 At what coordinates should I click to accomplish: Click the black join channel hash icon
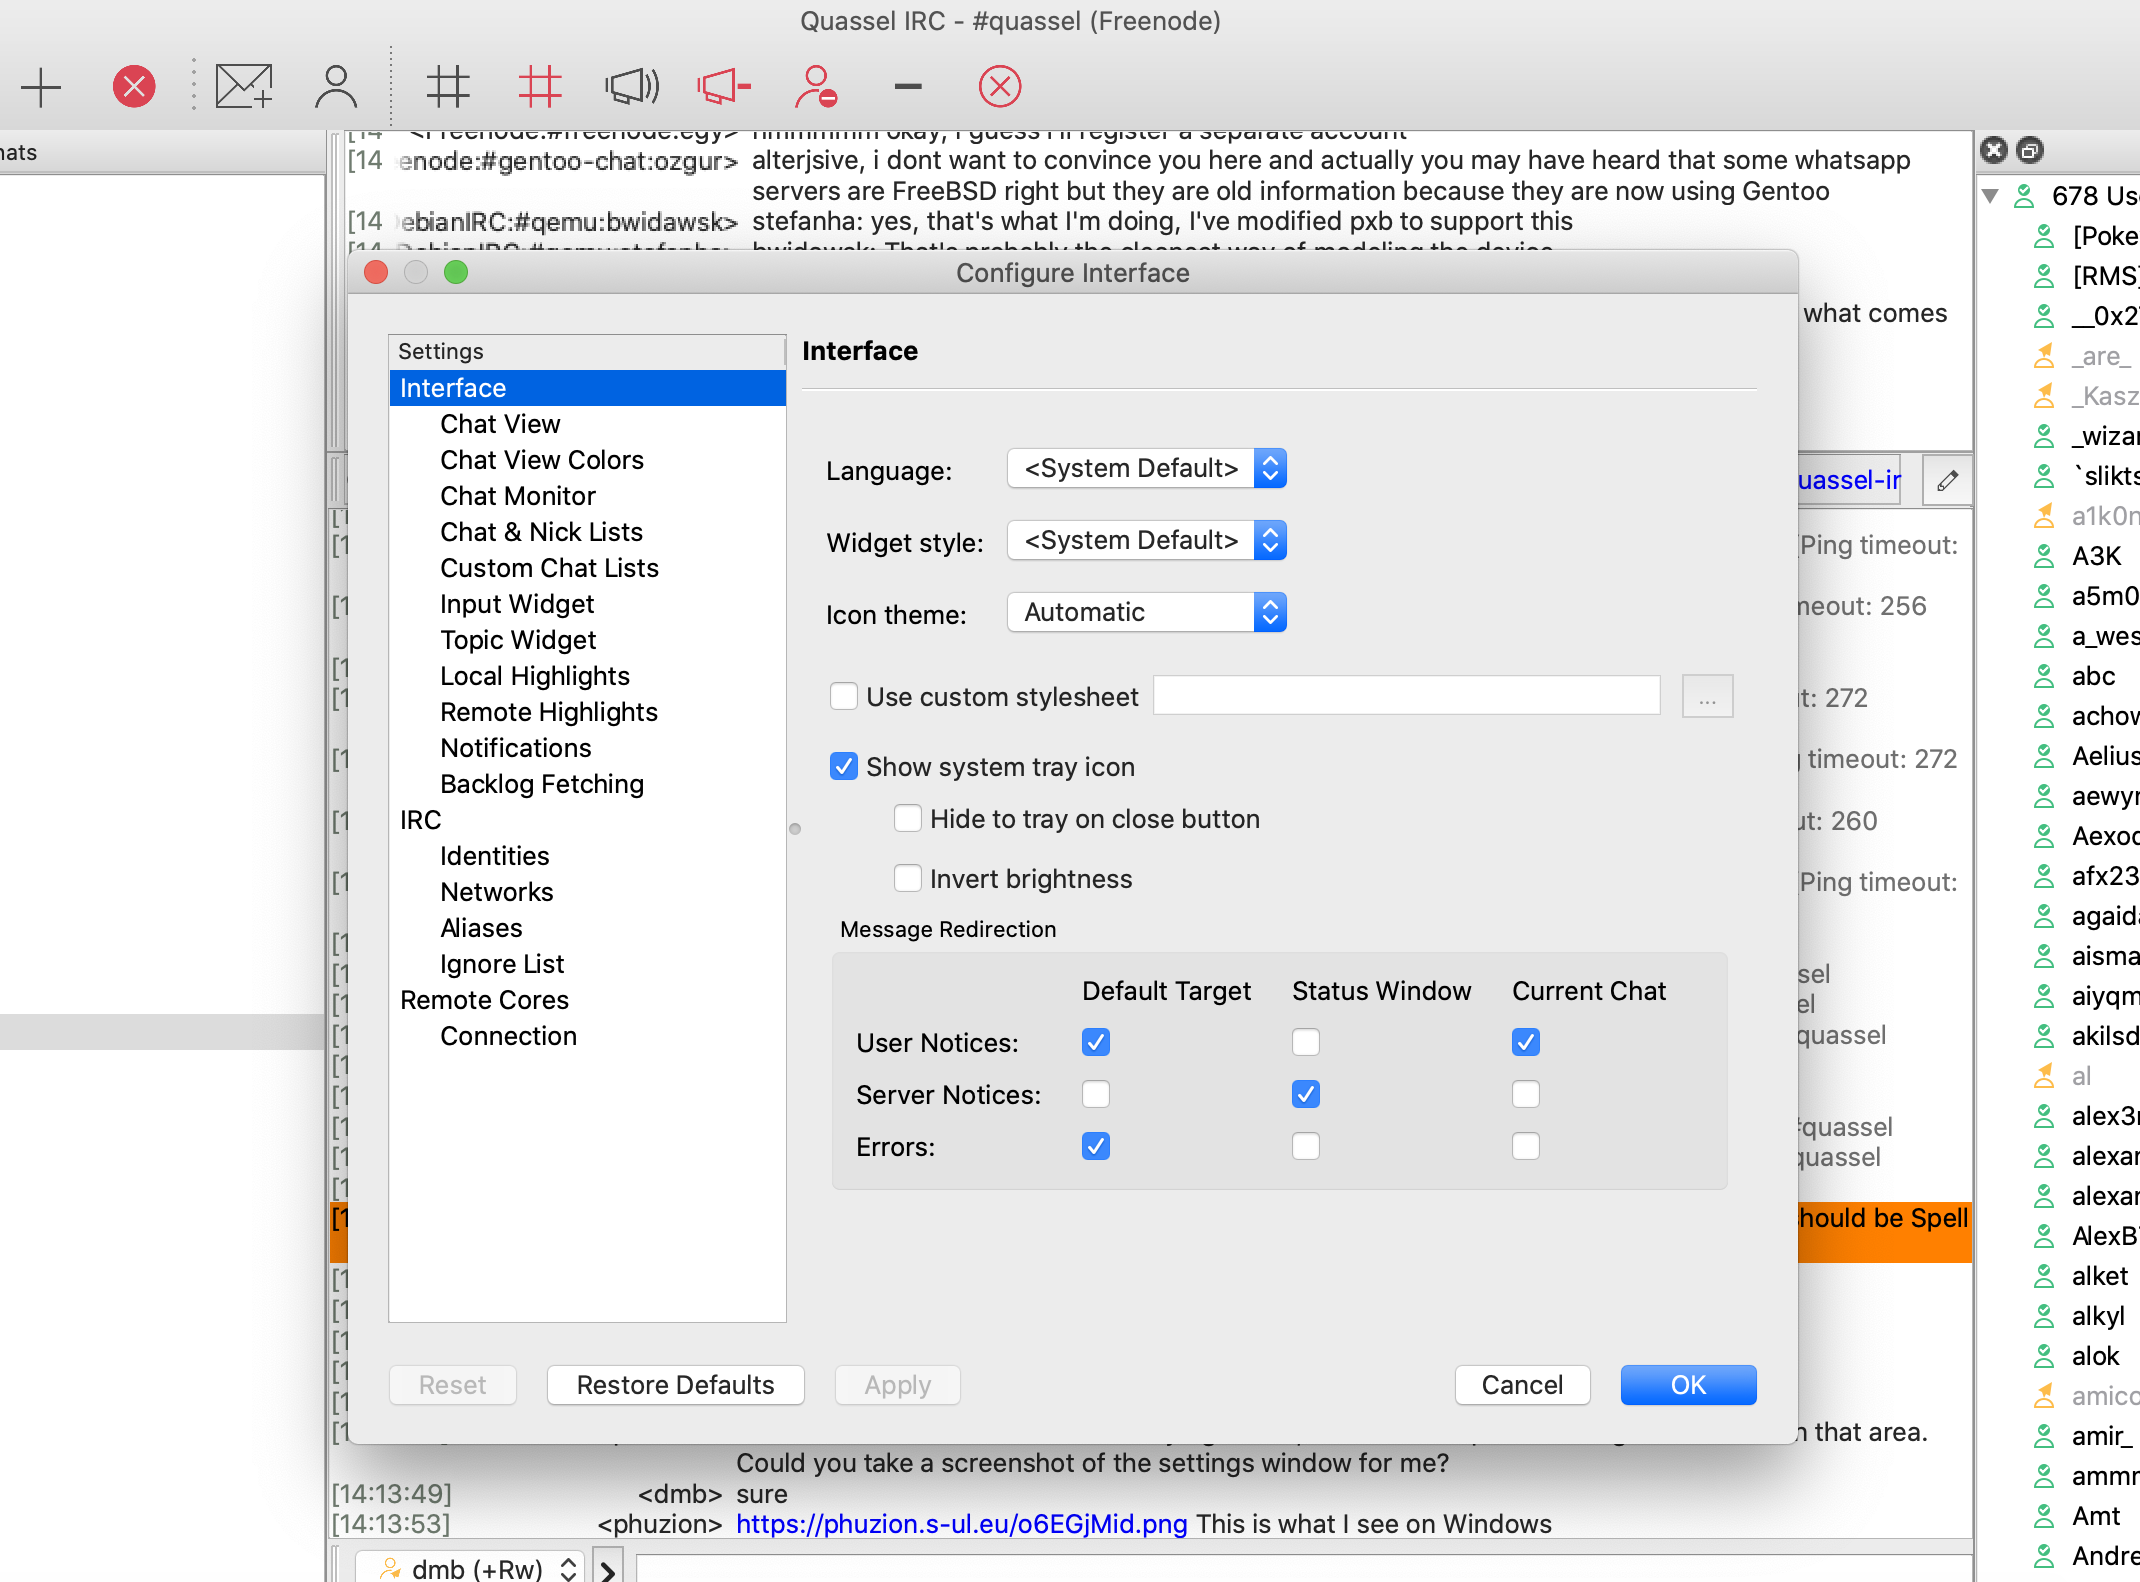tap(448, 87)
